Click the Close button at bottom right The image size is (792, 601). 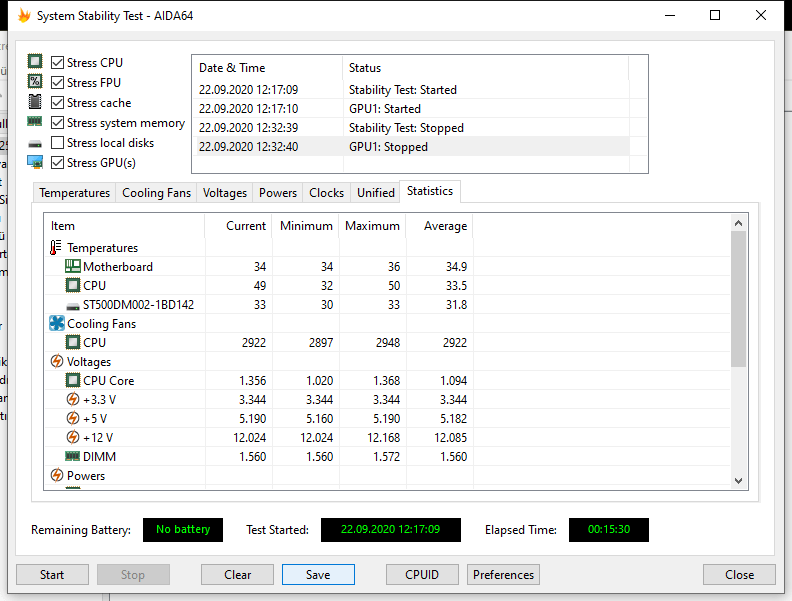739,575
